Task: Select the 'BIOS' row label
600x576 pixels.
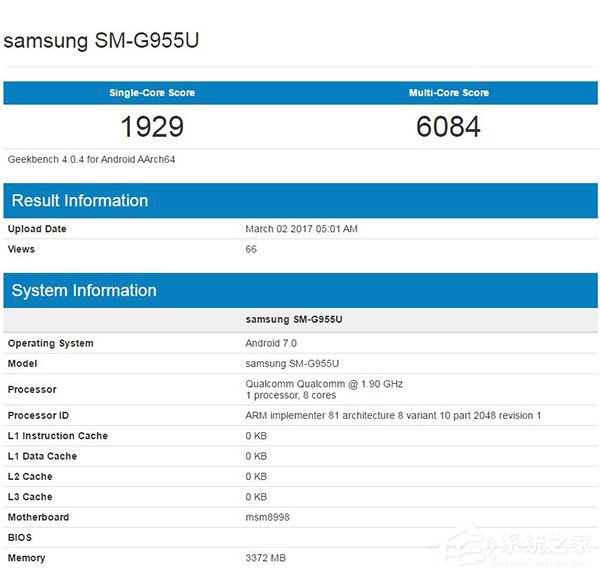Action: 20,538
